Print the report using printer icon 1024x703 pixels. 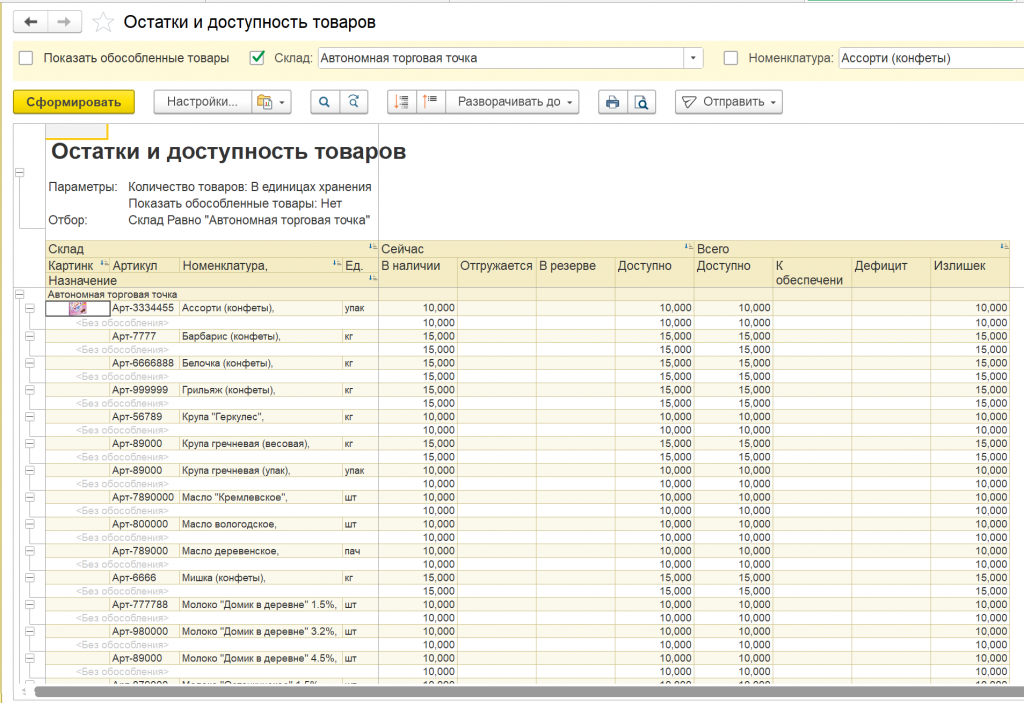[612, 102]
